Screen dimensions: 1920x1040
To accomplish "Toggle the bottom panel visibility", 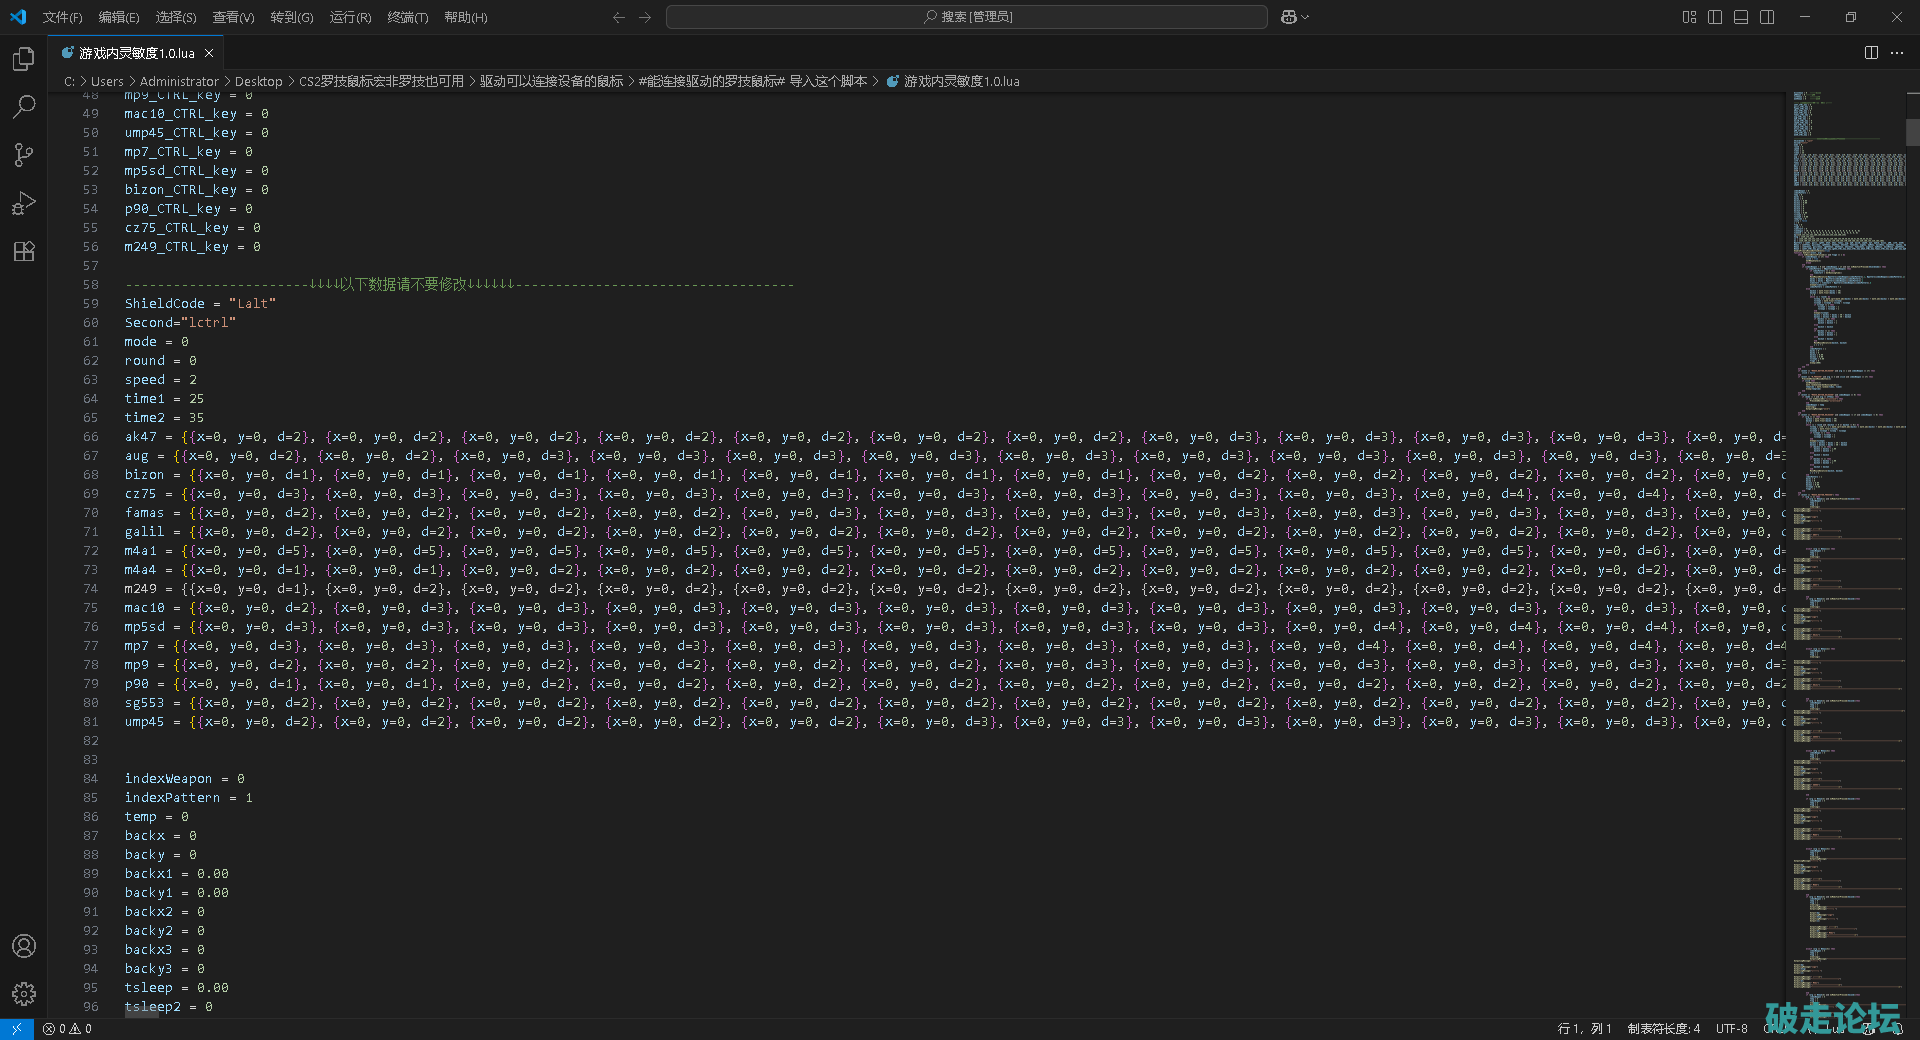I will [x=1741, y=17].
